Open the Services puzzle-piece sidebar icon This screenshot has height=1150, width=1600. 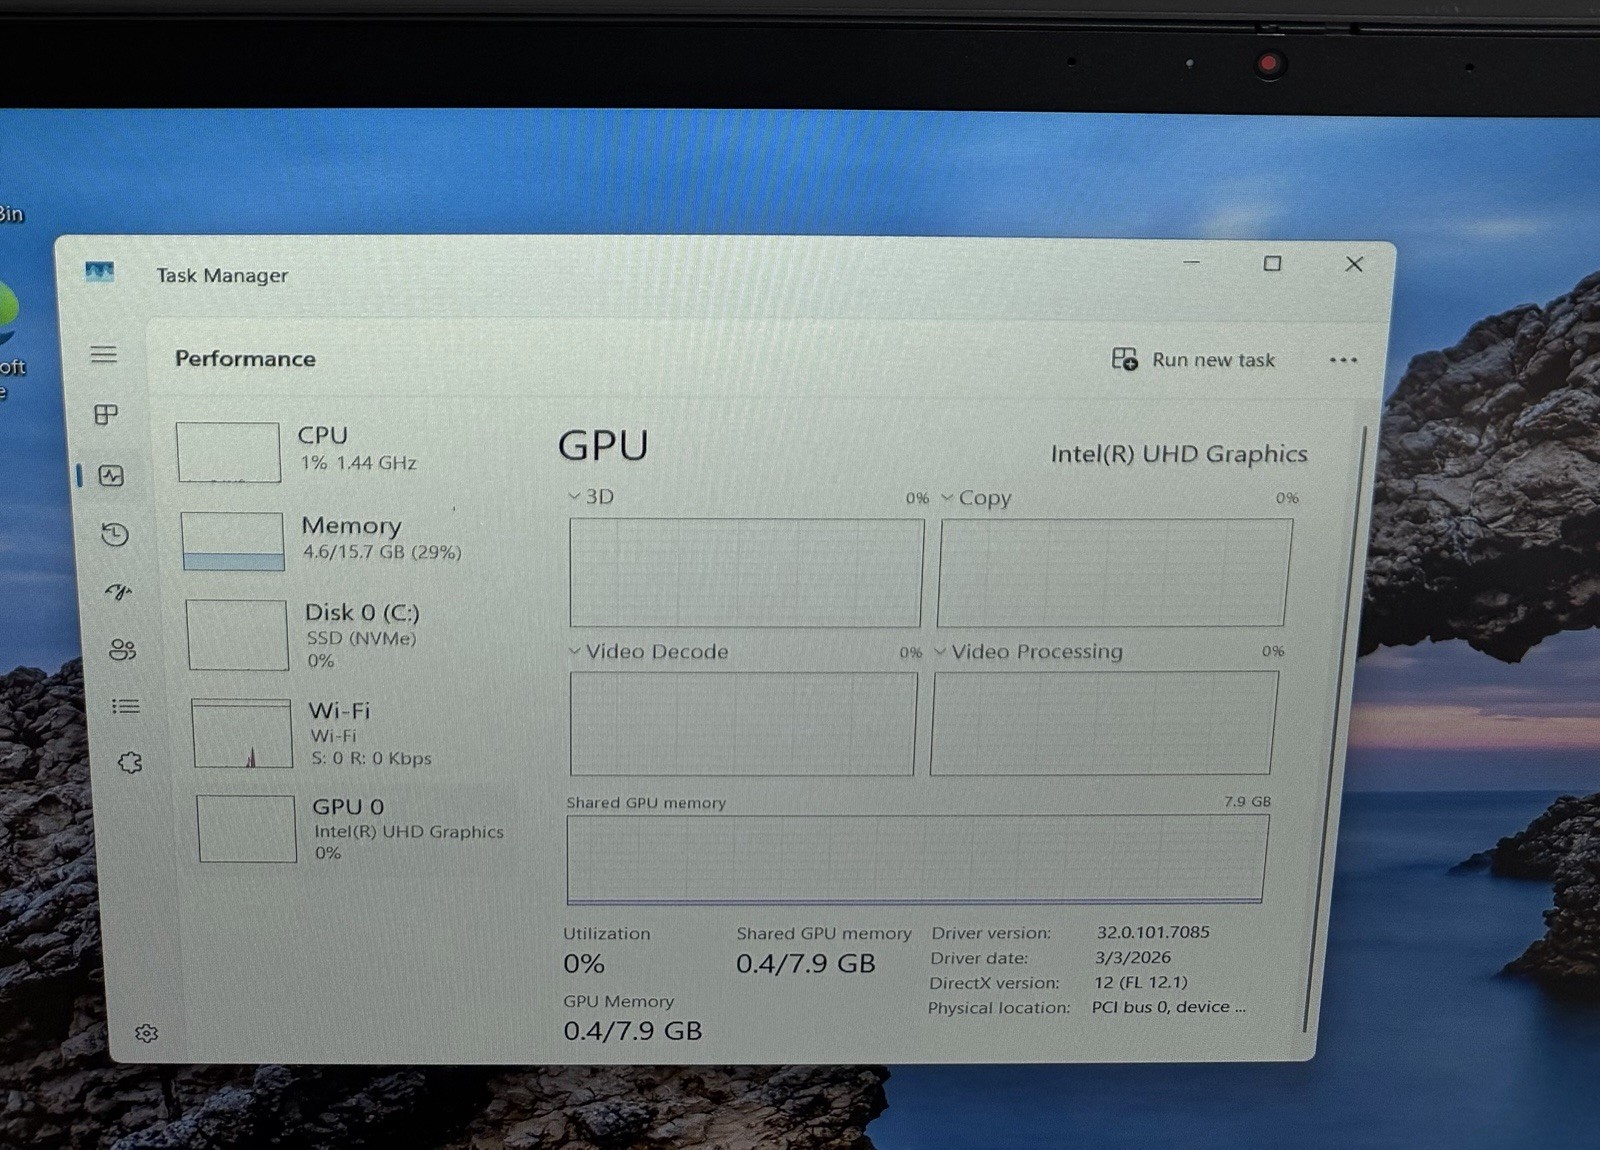pos(130,763)
